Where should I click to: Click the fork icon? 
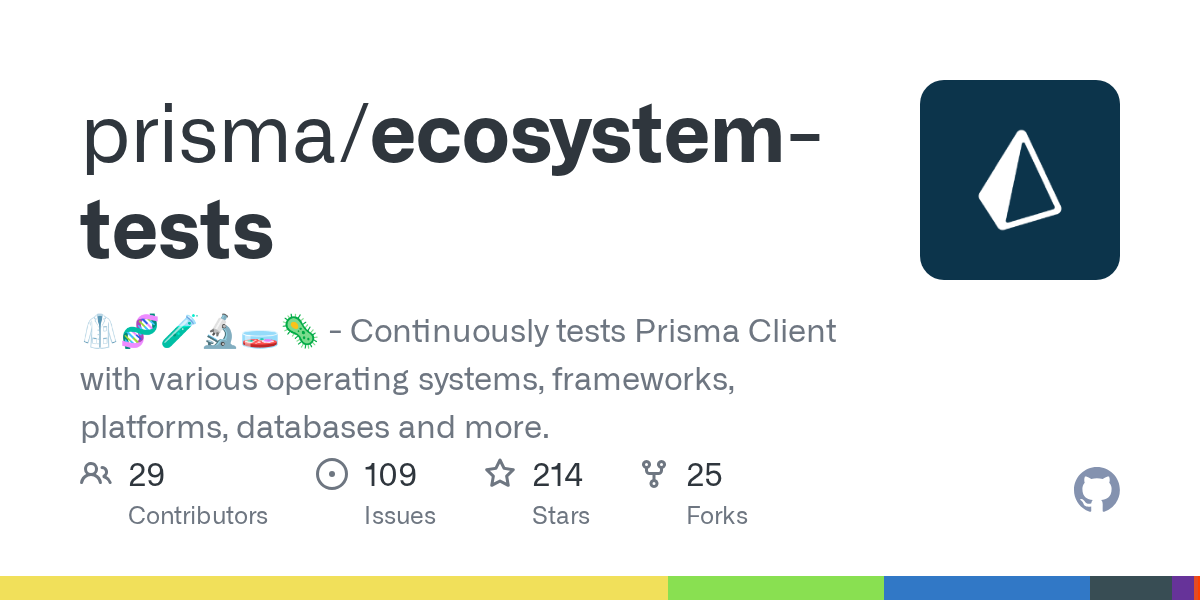(x=654, y=474)
